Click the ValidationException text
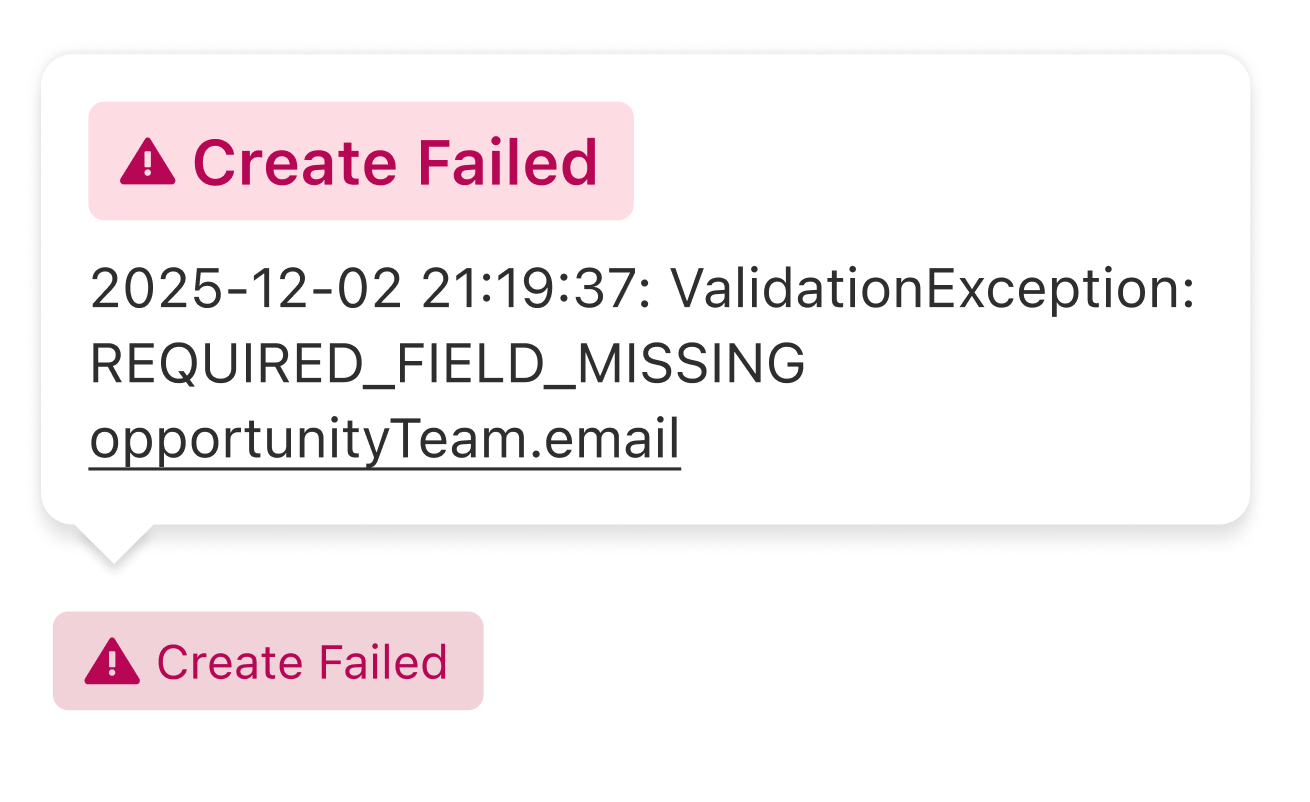The height and width of the screenshot is (802, 1310). coord(932,289)
